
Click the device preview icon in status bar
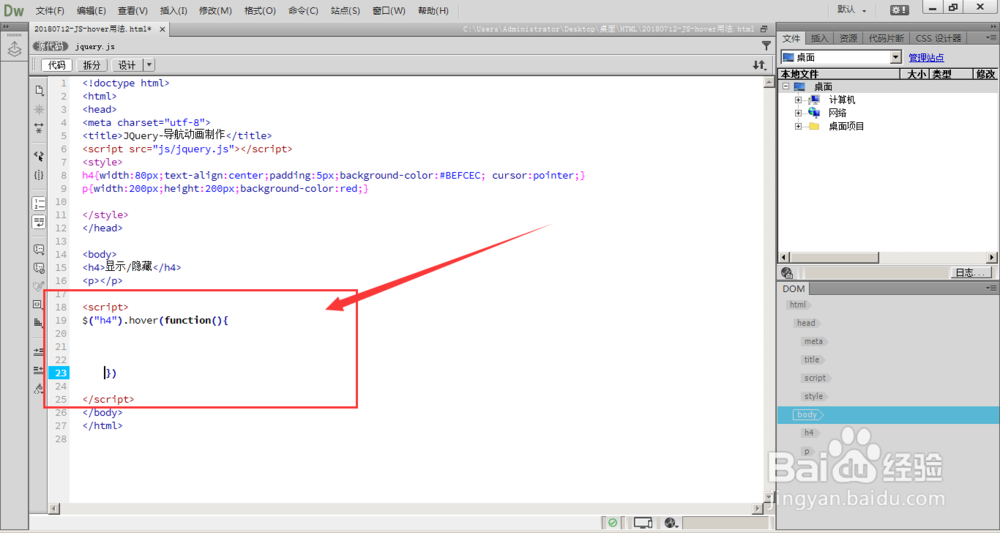(643, 523)
